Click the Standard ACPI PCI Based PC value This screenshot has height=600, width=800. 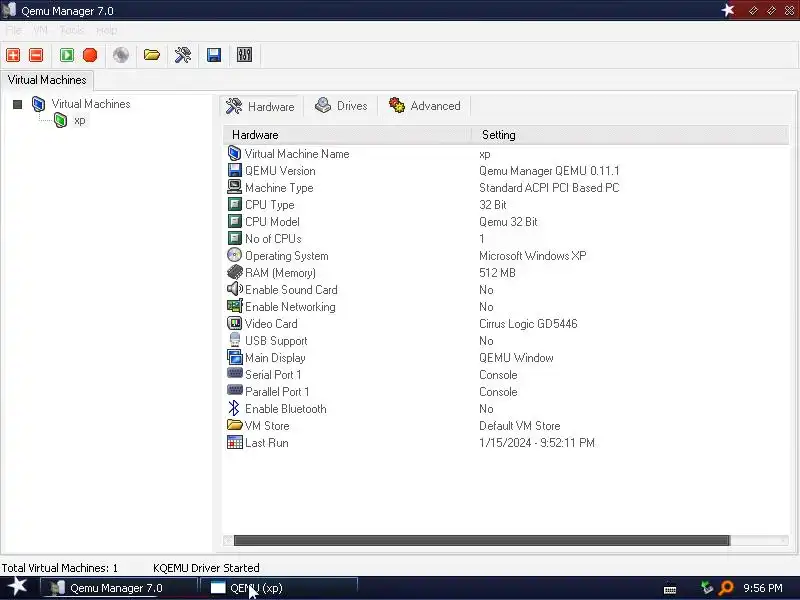(549, 187)
